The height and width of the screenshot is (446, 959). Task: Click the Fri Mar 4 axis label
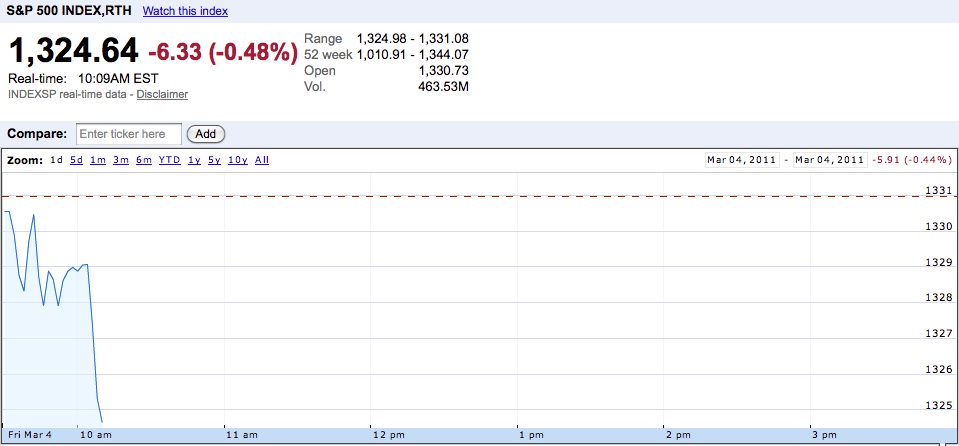pyautogui.click(x=30, y=435)
